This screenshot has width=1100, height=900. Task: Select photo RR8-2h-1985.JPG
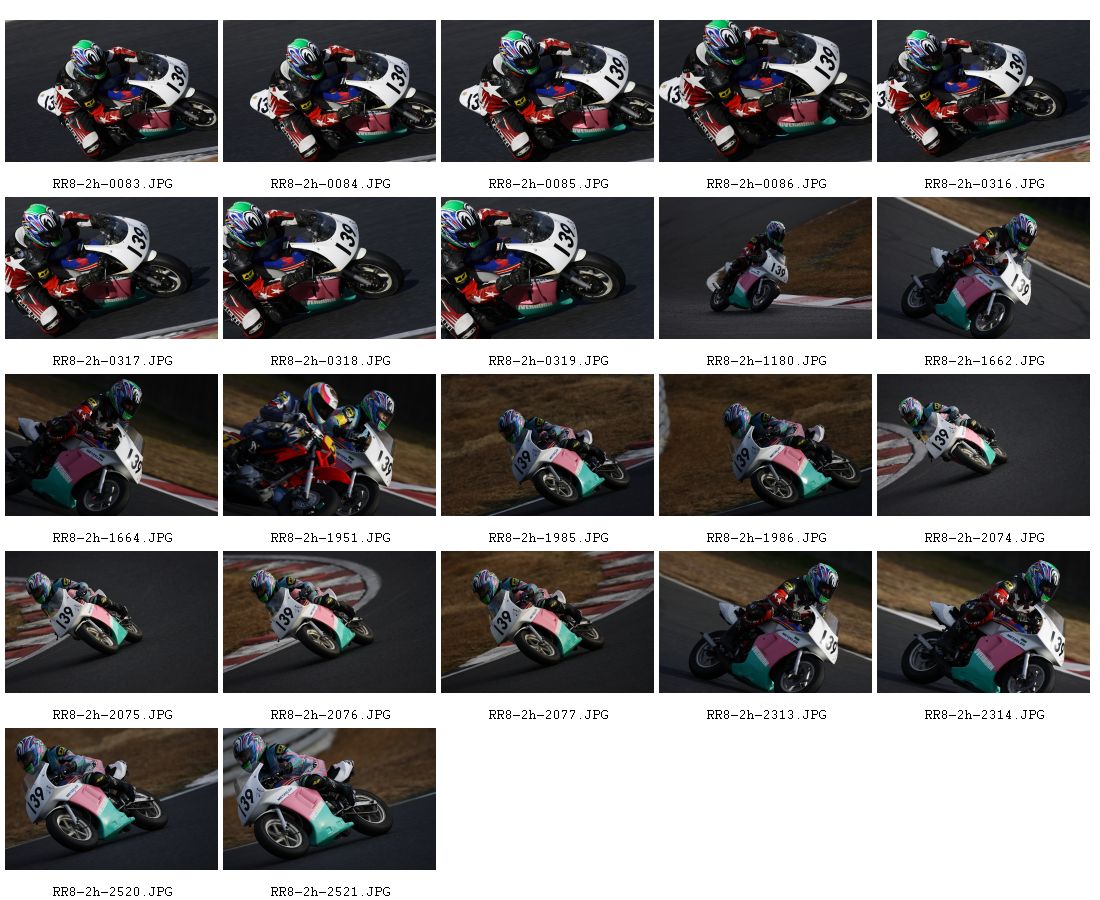[548, 445]
